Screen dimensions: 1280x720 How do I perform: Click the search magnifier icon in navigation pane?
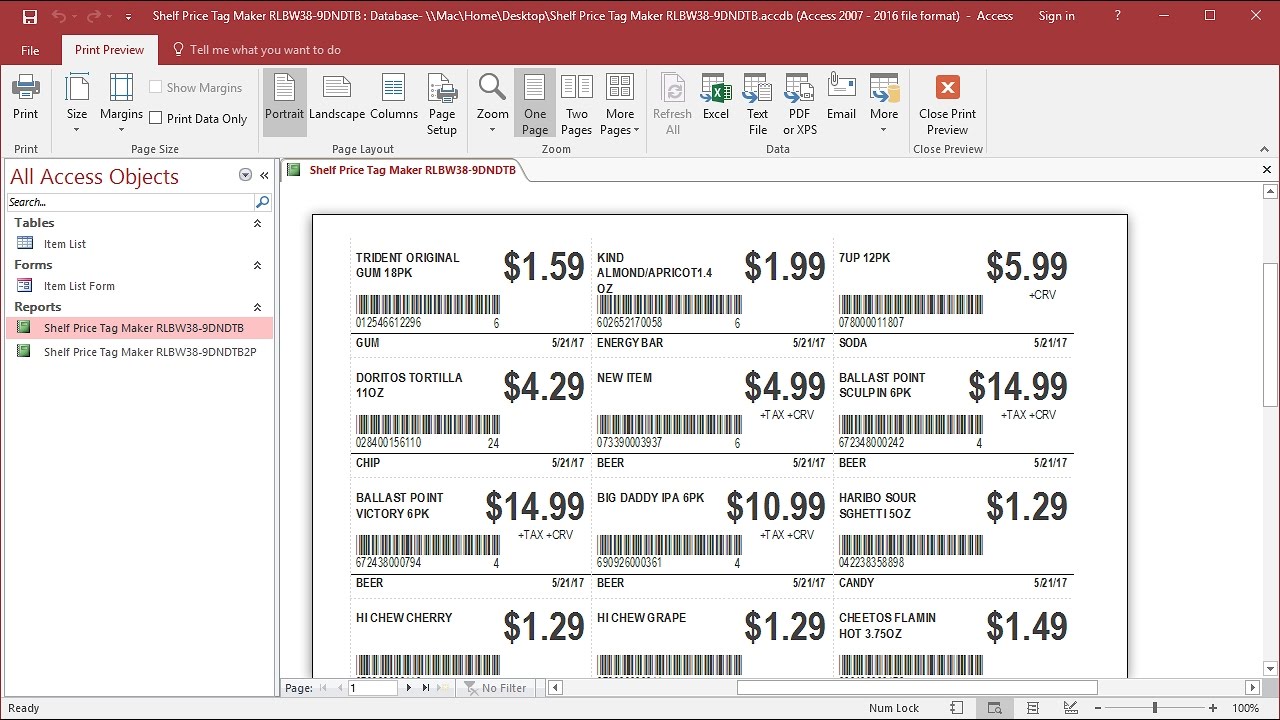262,202
